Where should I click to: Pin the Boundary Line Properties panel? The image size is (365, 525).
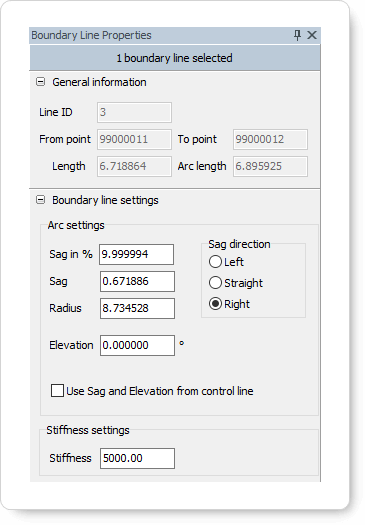click(x=297, y=35)
